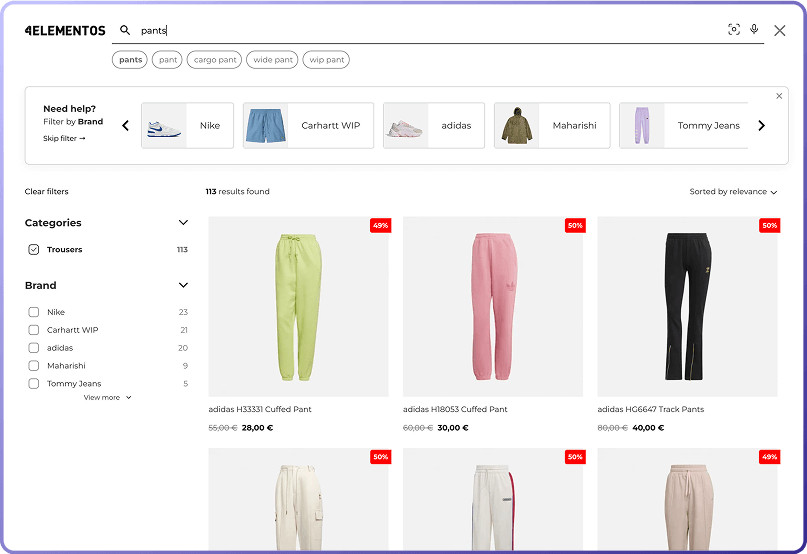
Task: Click the search magnifier icon
Action: 125,31
